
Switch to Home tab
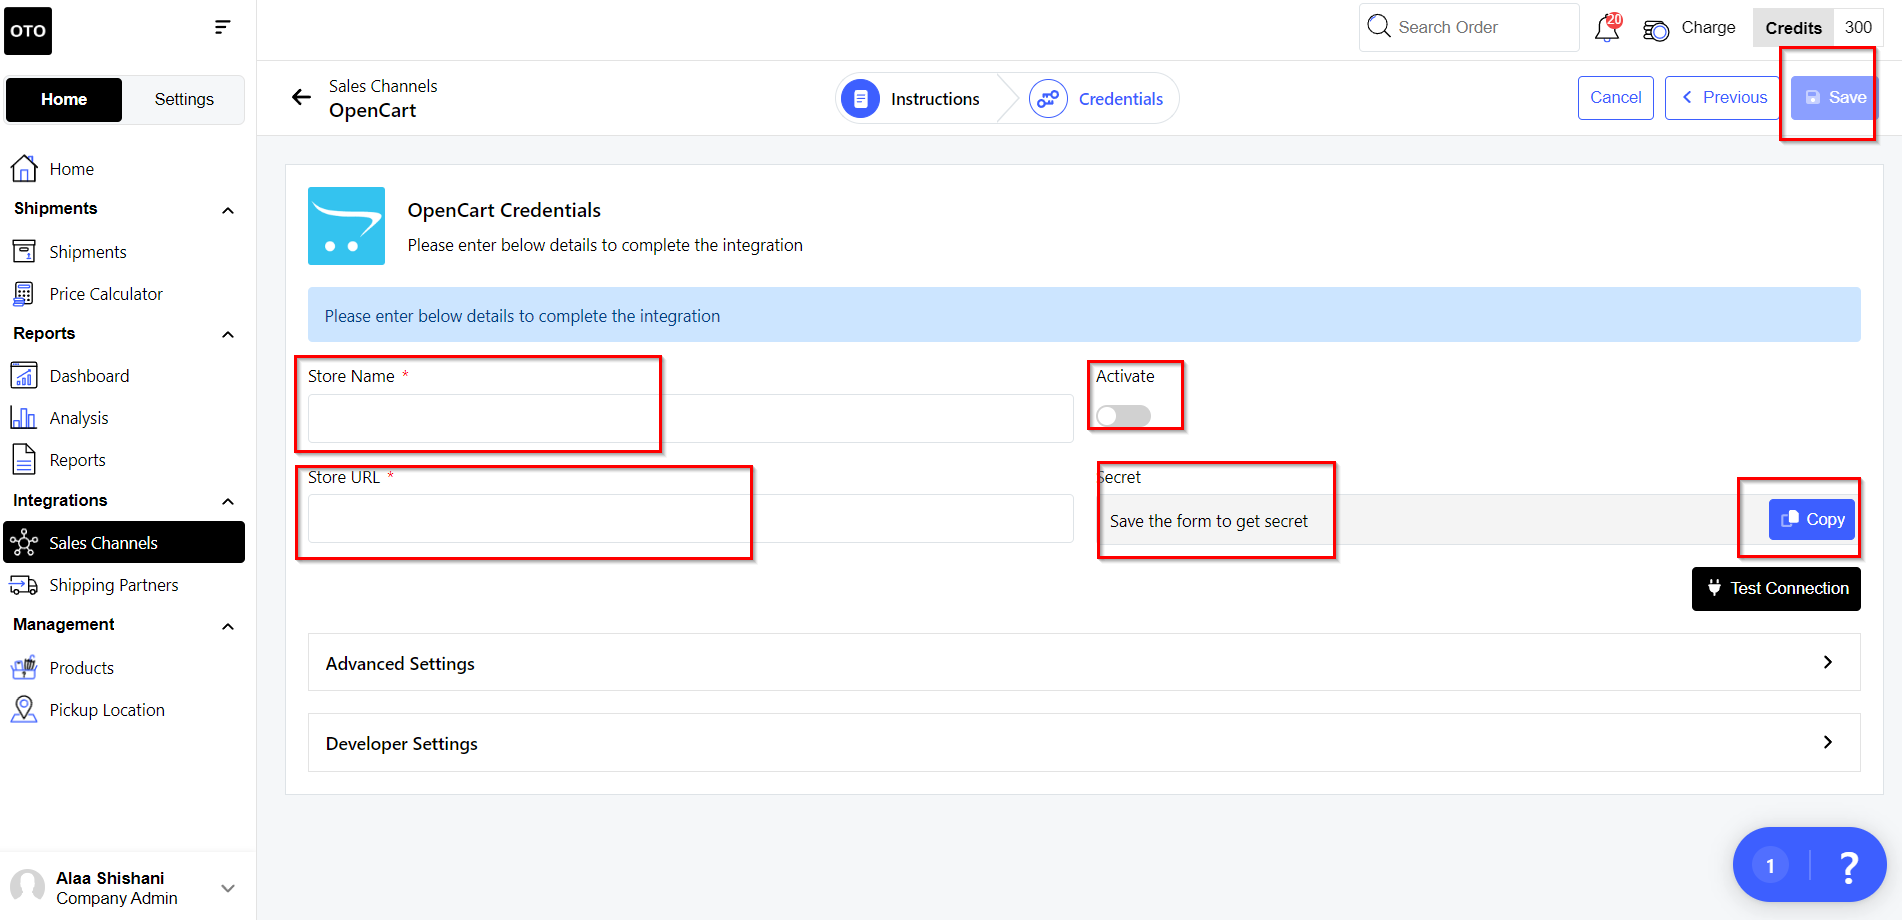pyautogui.click(x=64, y=99)
